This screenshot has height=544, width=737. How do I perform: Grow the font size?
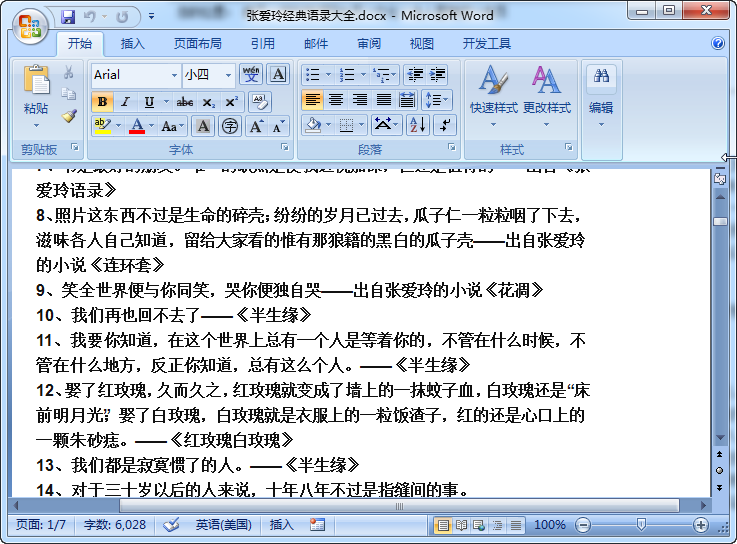[x=256, y=126]
